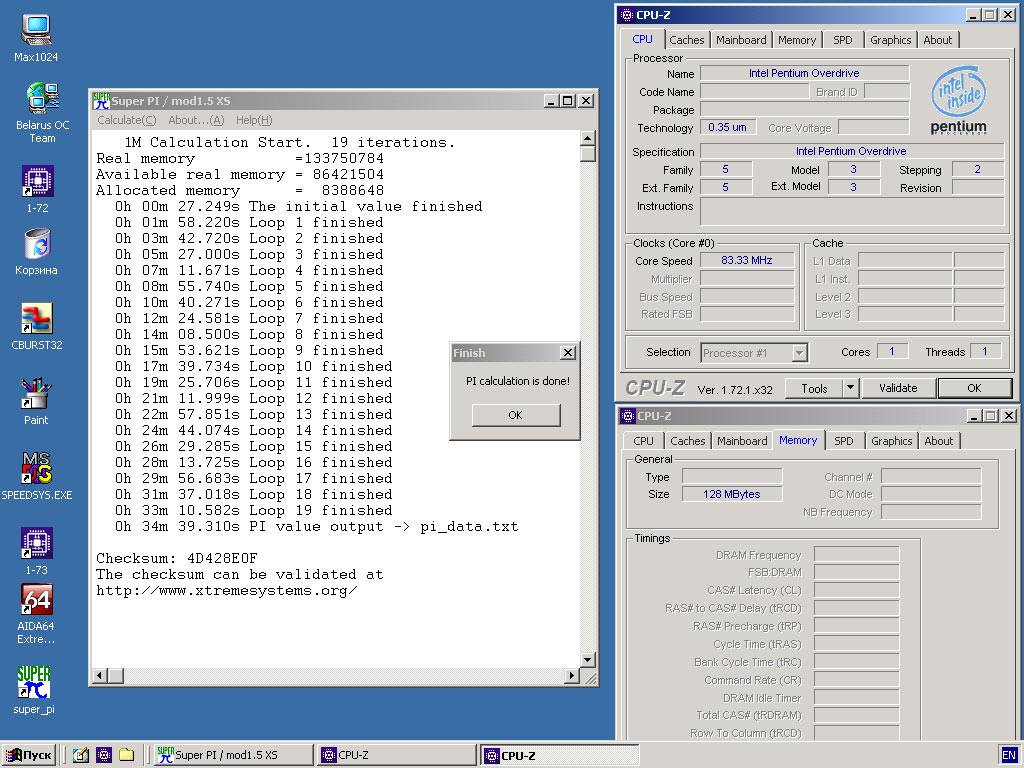
Task: Click the memory Size 128 MBytes field
Action: [x=731, y=494]
